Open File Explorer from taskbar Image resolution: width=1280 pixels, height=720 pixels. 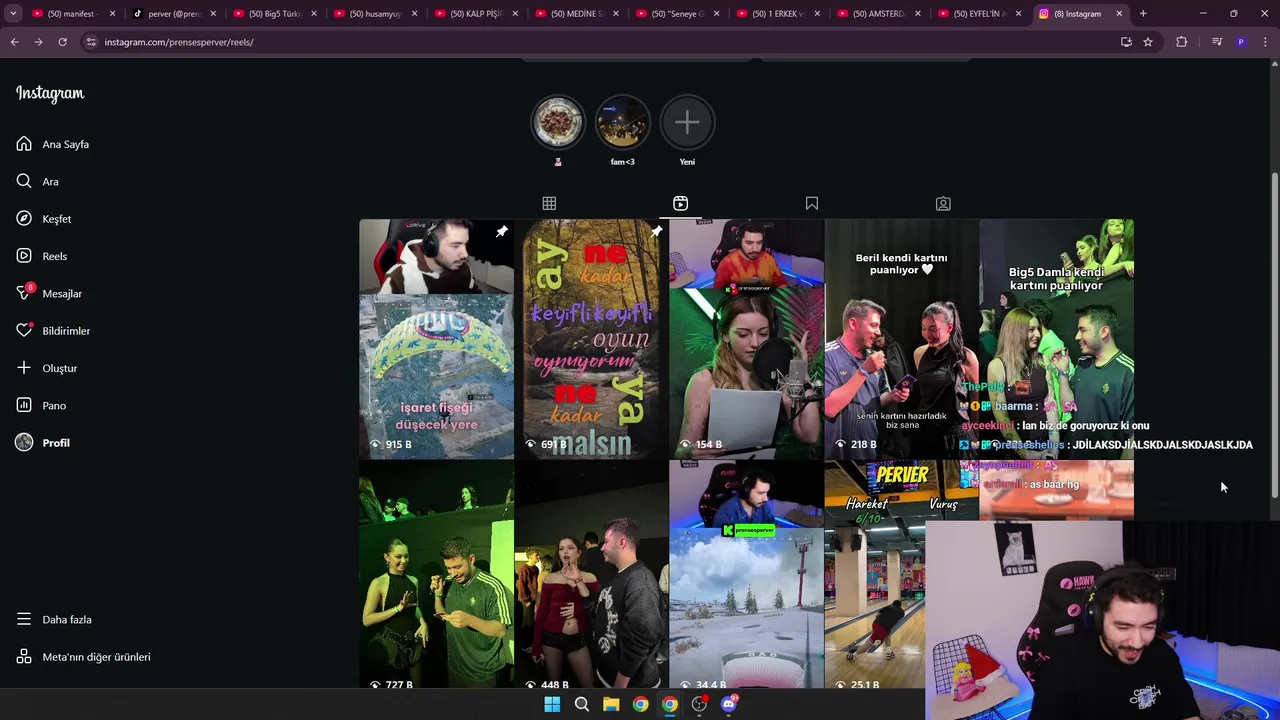tap(611, 704)
